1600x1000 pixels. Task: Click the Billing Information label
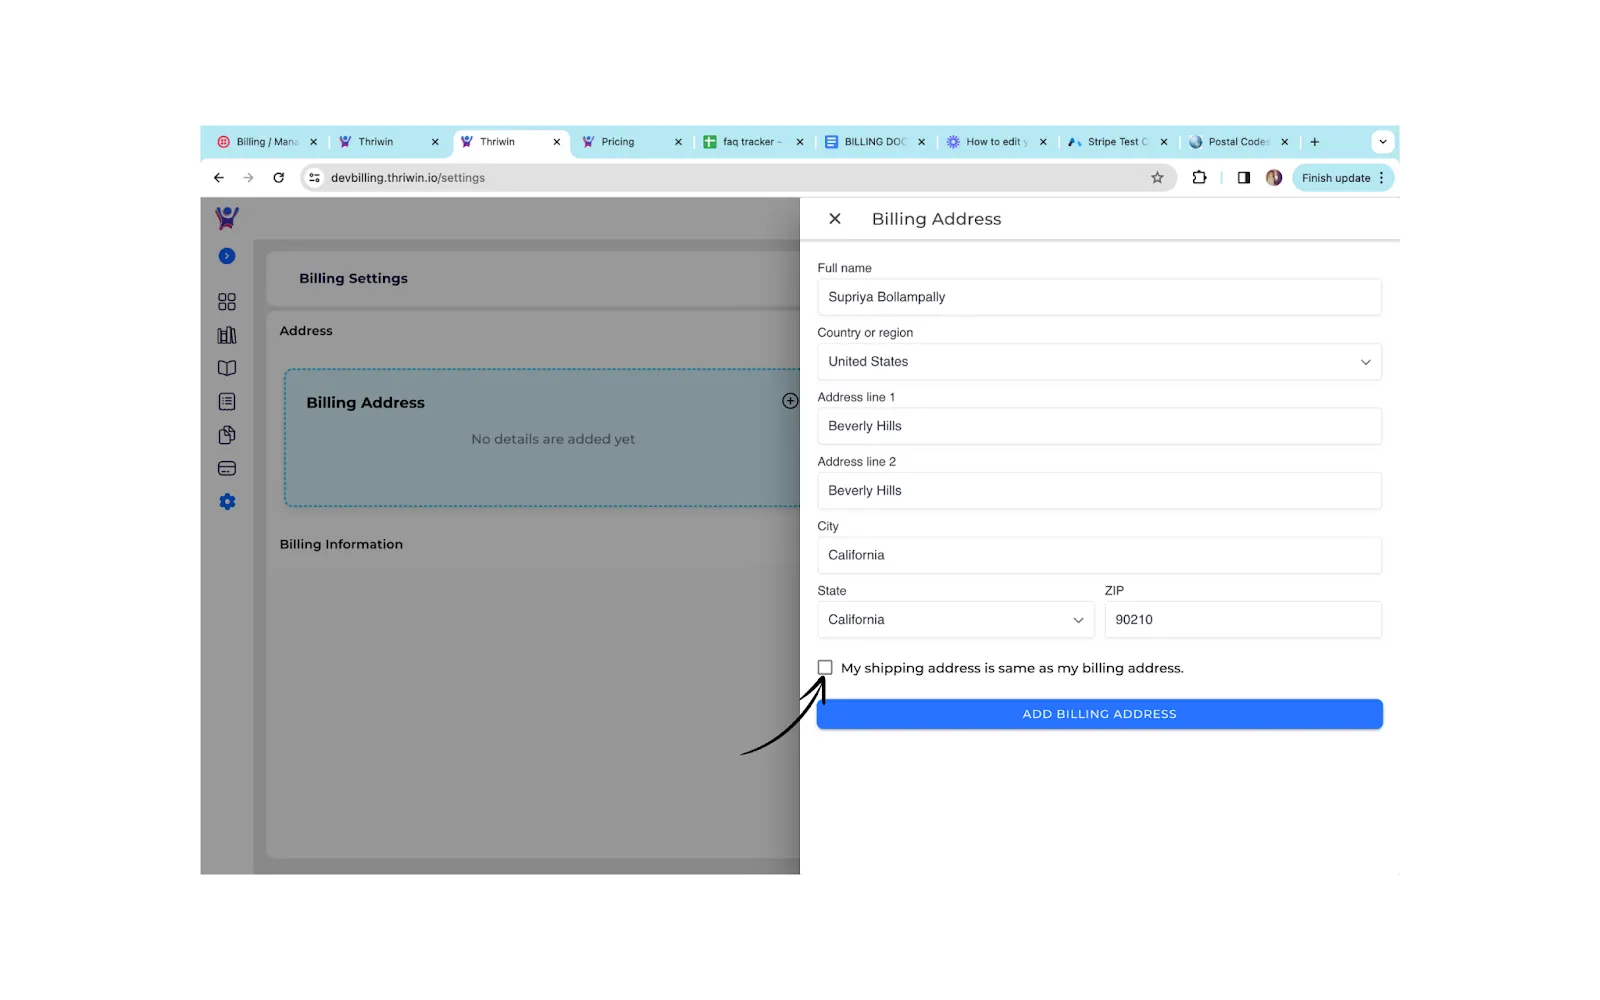[x=341, y=544]
